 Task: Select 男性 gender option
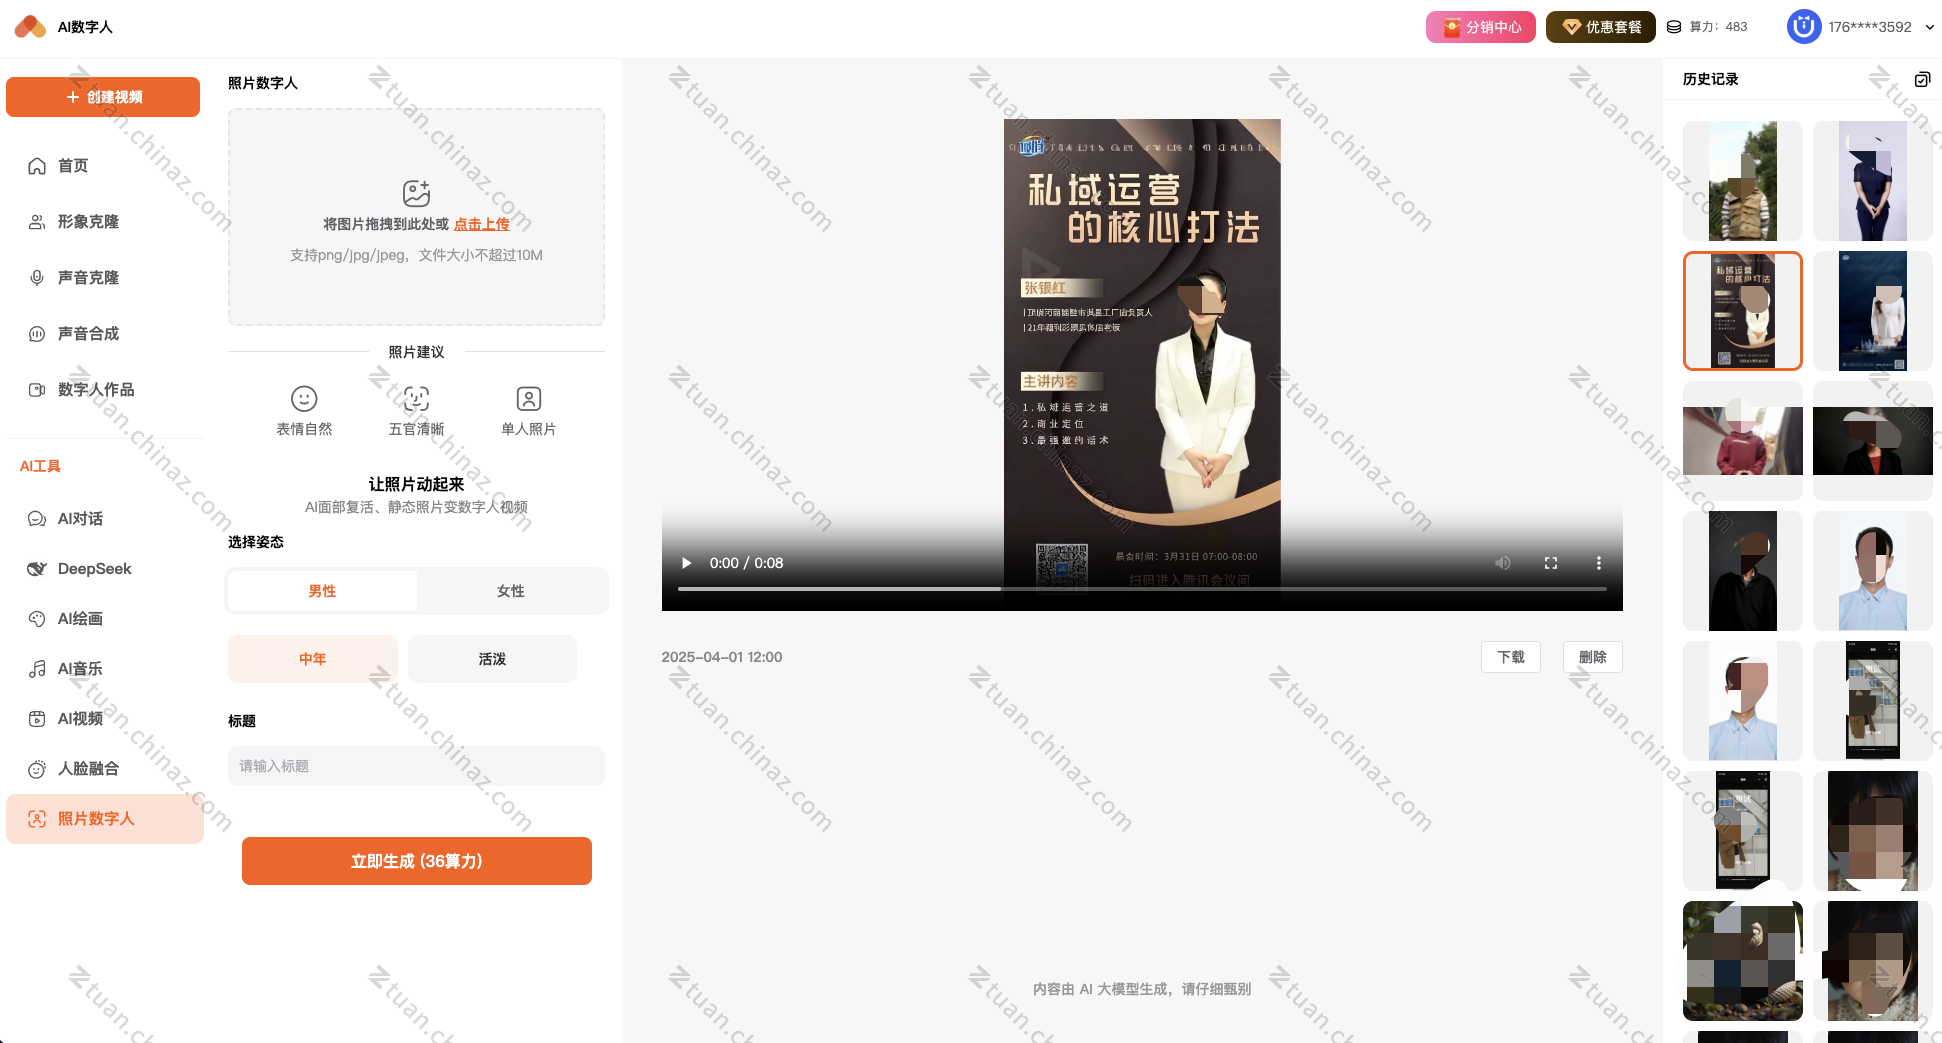pos(322,591)
